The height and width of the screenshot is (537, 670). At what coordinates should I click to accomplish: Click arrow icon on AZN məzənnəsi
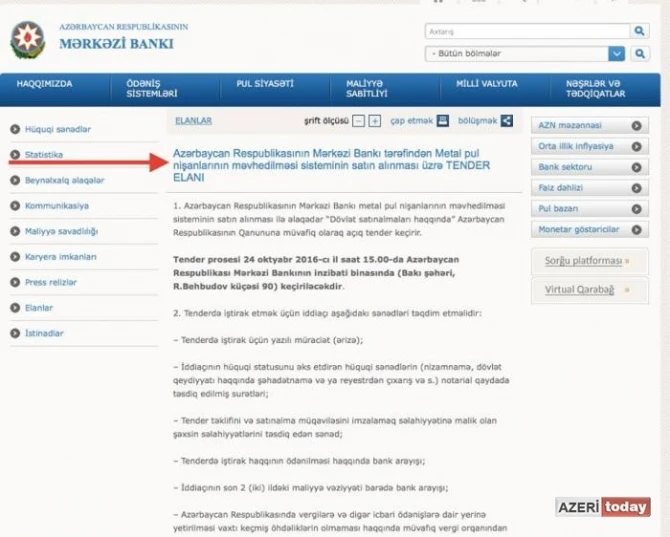(636, 126)
